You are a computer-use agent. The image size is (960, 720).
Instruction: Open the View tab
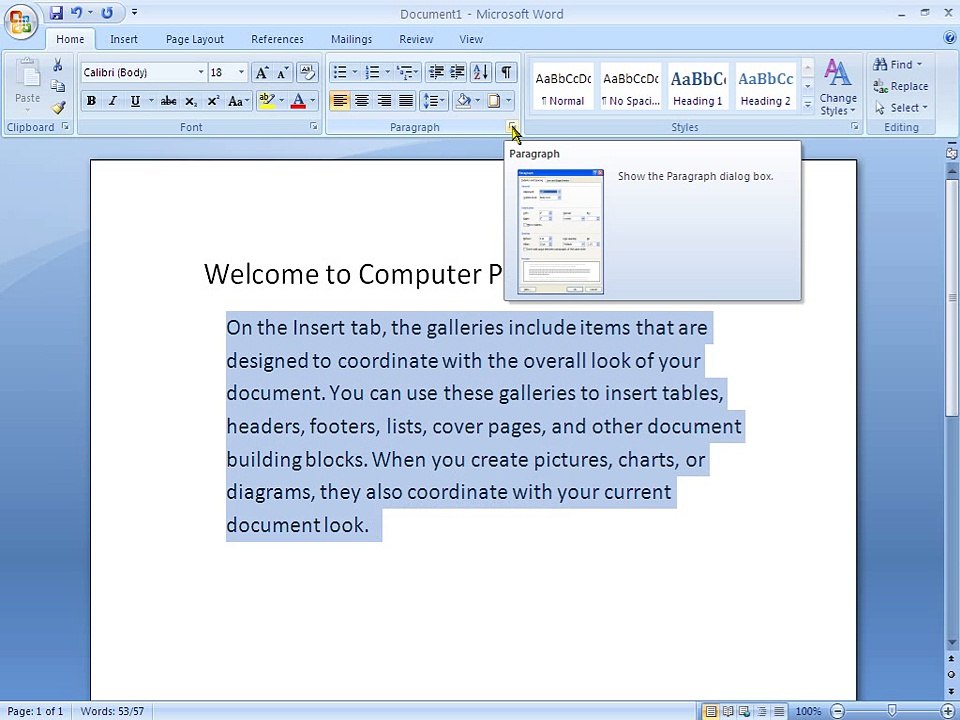pos(471,39)
